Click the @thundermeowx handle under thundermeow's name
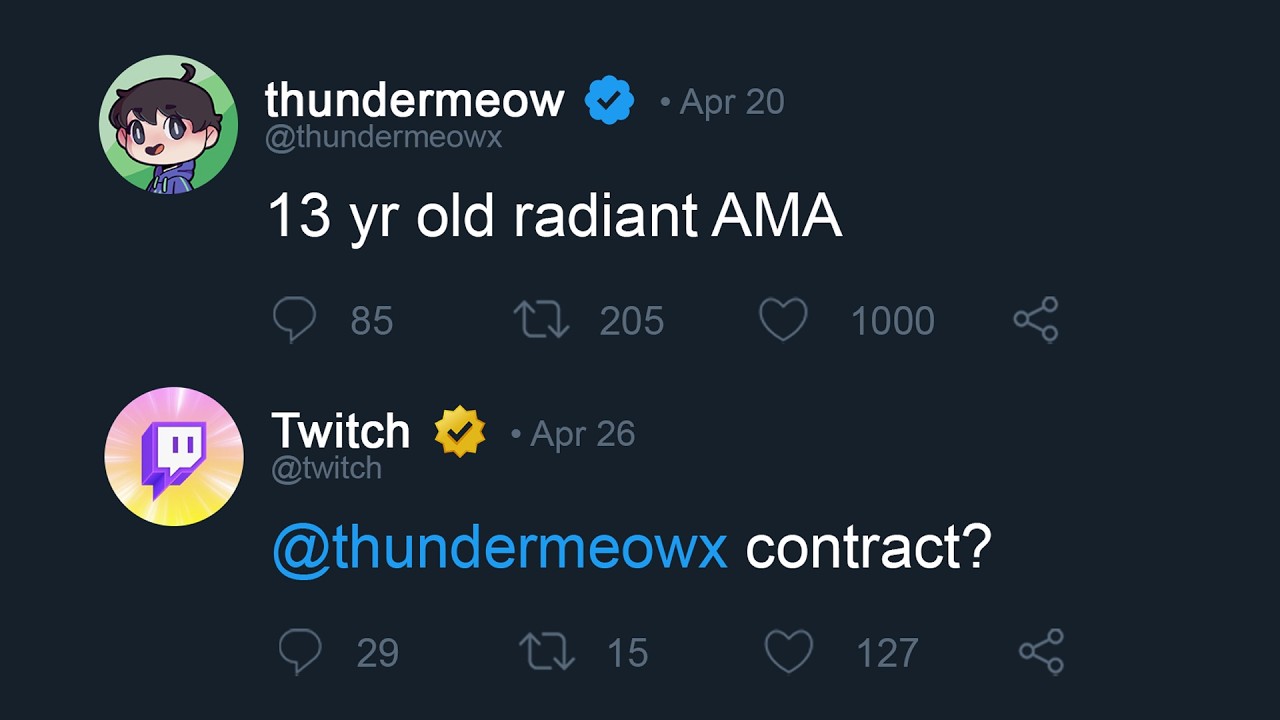 click(x=383, y=137)
